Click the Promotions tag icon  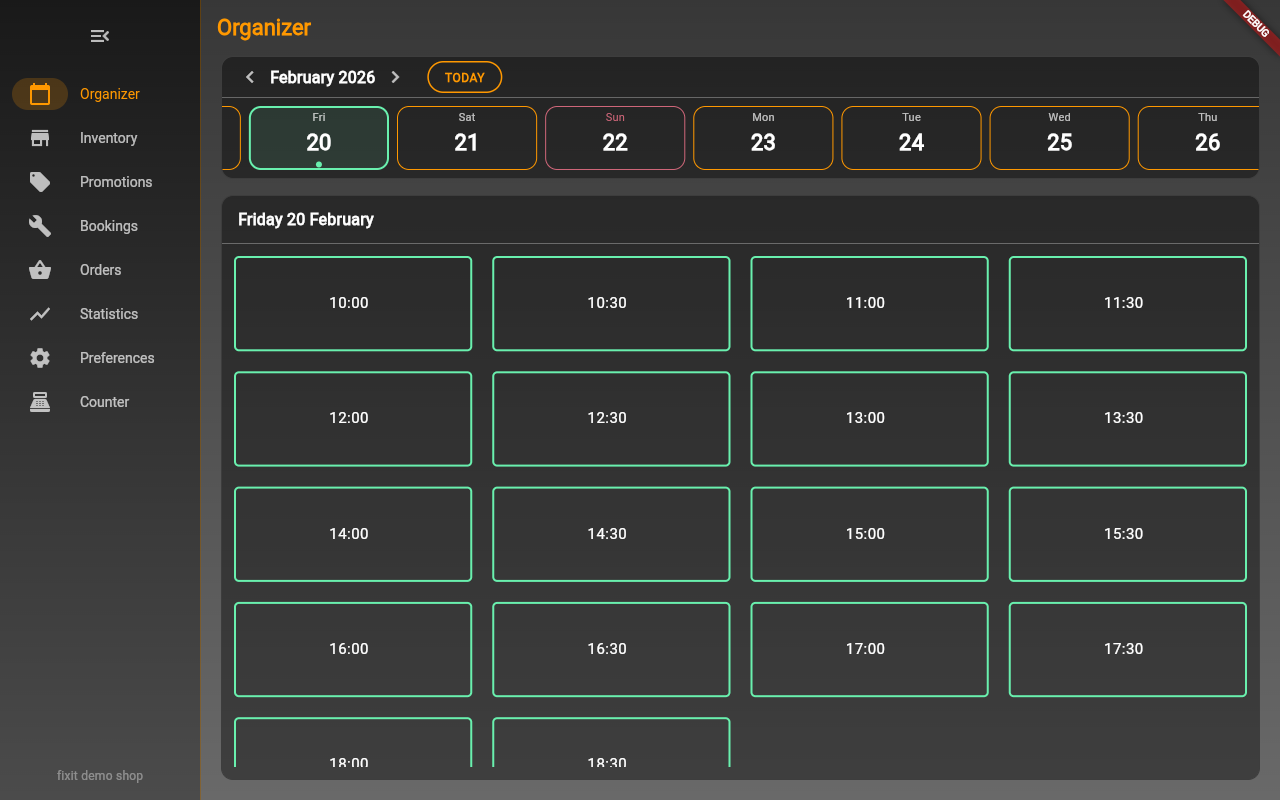point(40,182)
